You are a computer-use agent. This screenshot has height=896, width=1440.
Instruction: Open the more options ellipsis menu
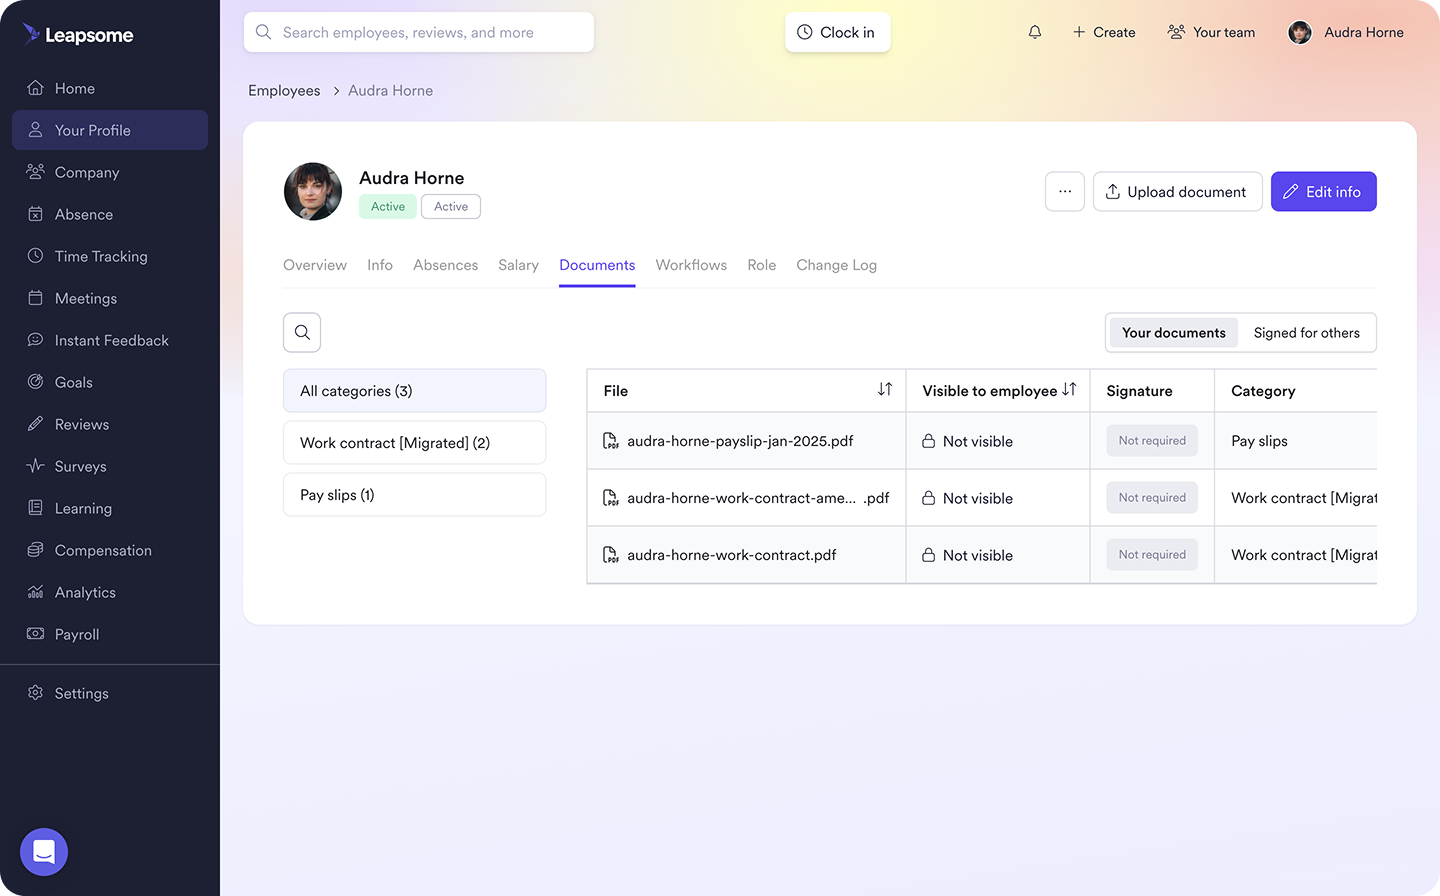click(1064, 191)
